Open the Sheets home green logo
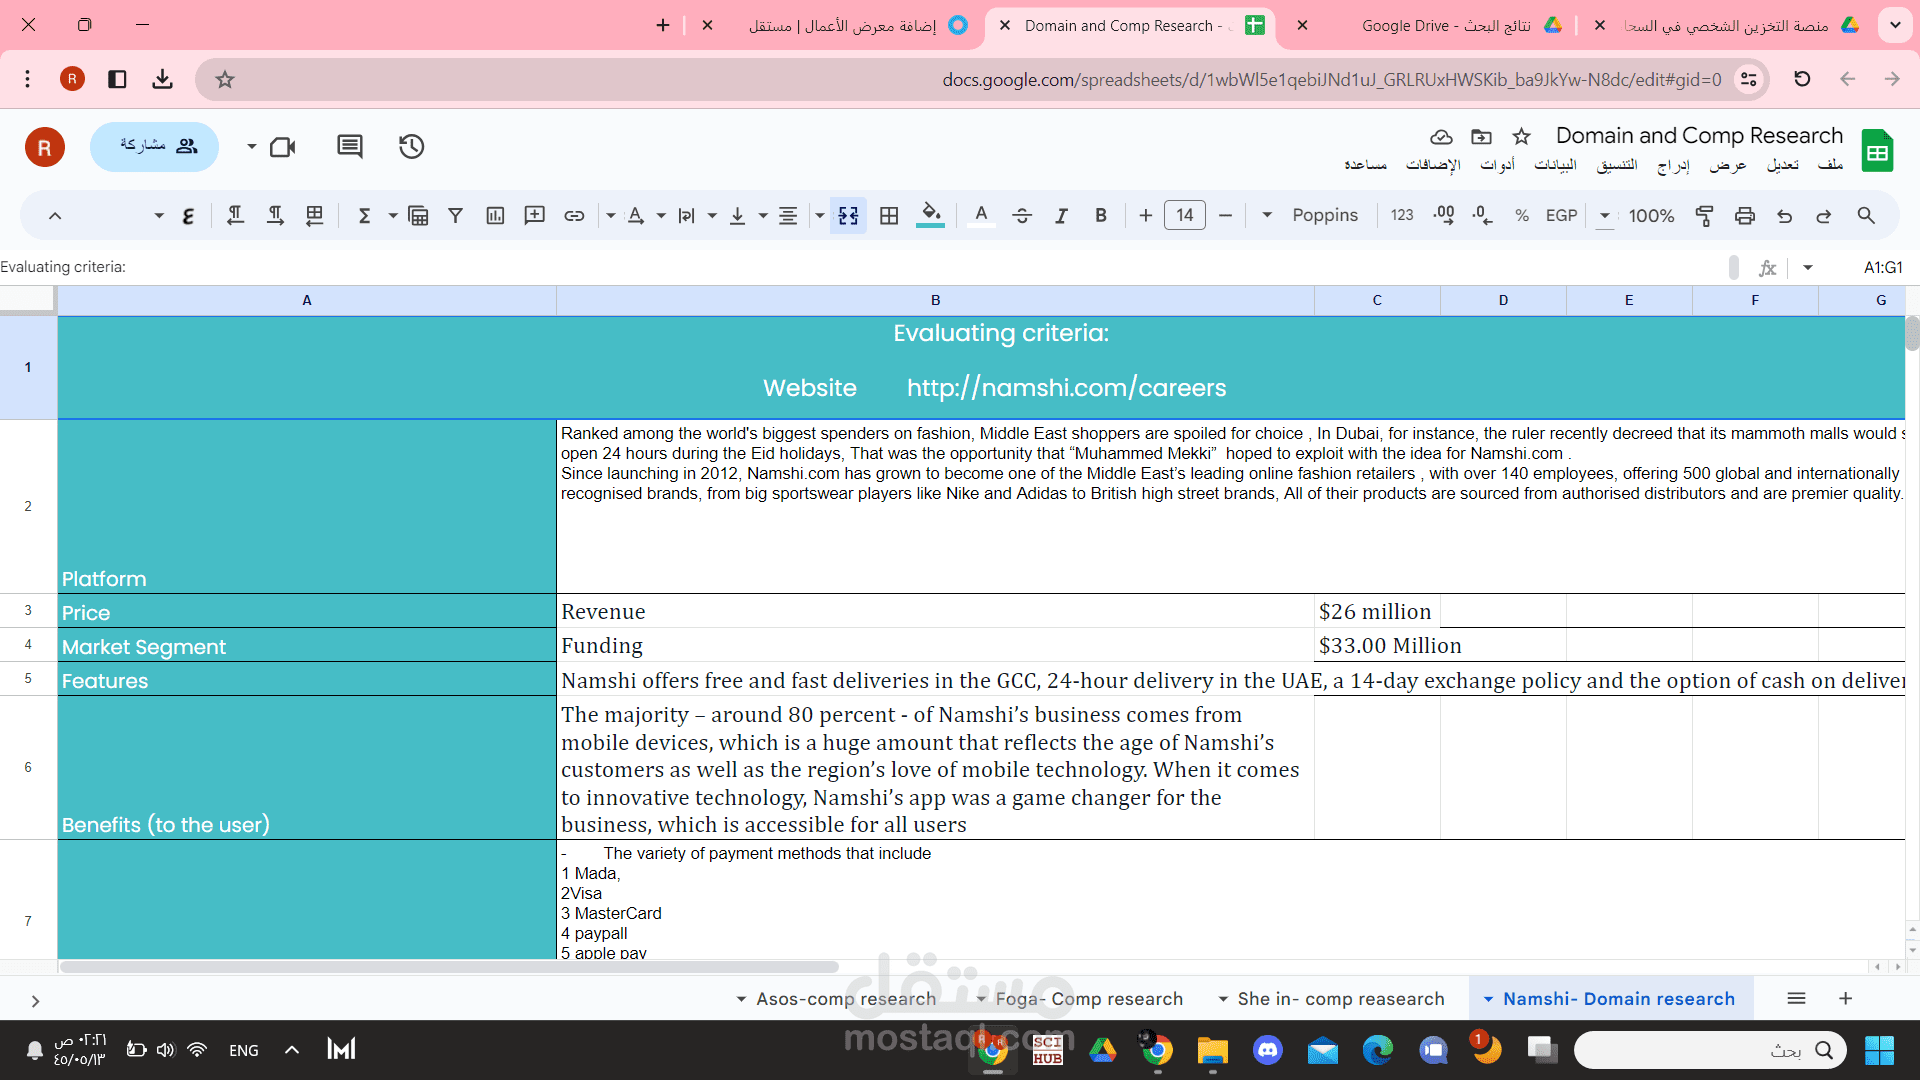 point(1877,151)
